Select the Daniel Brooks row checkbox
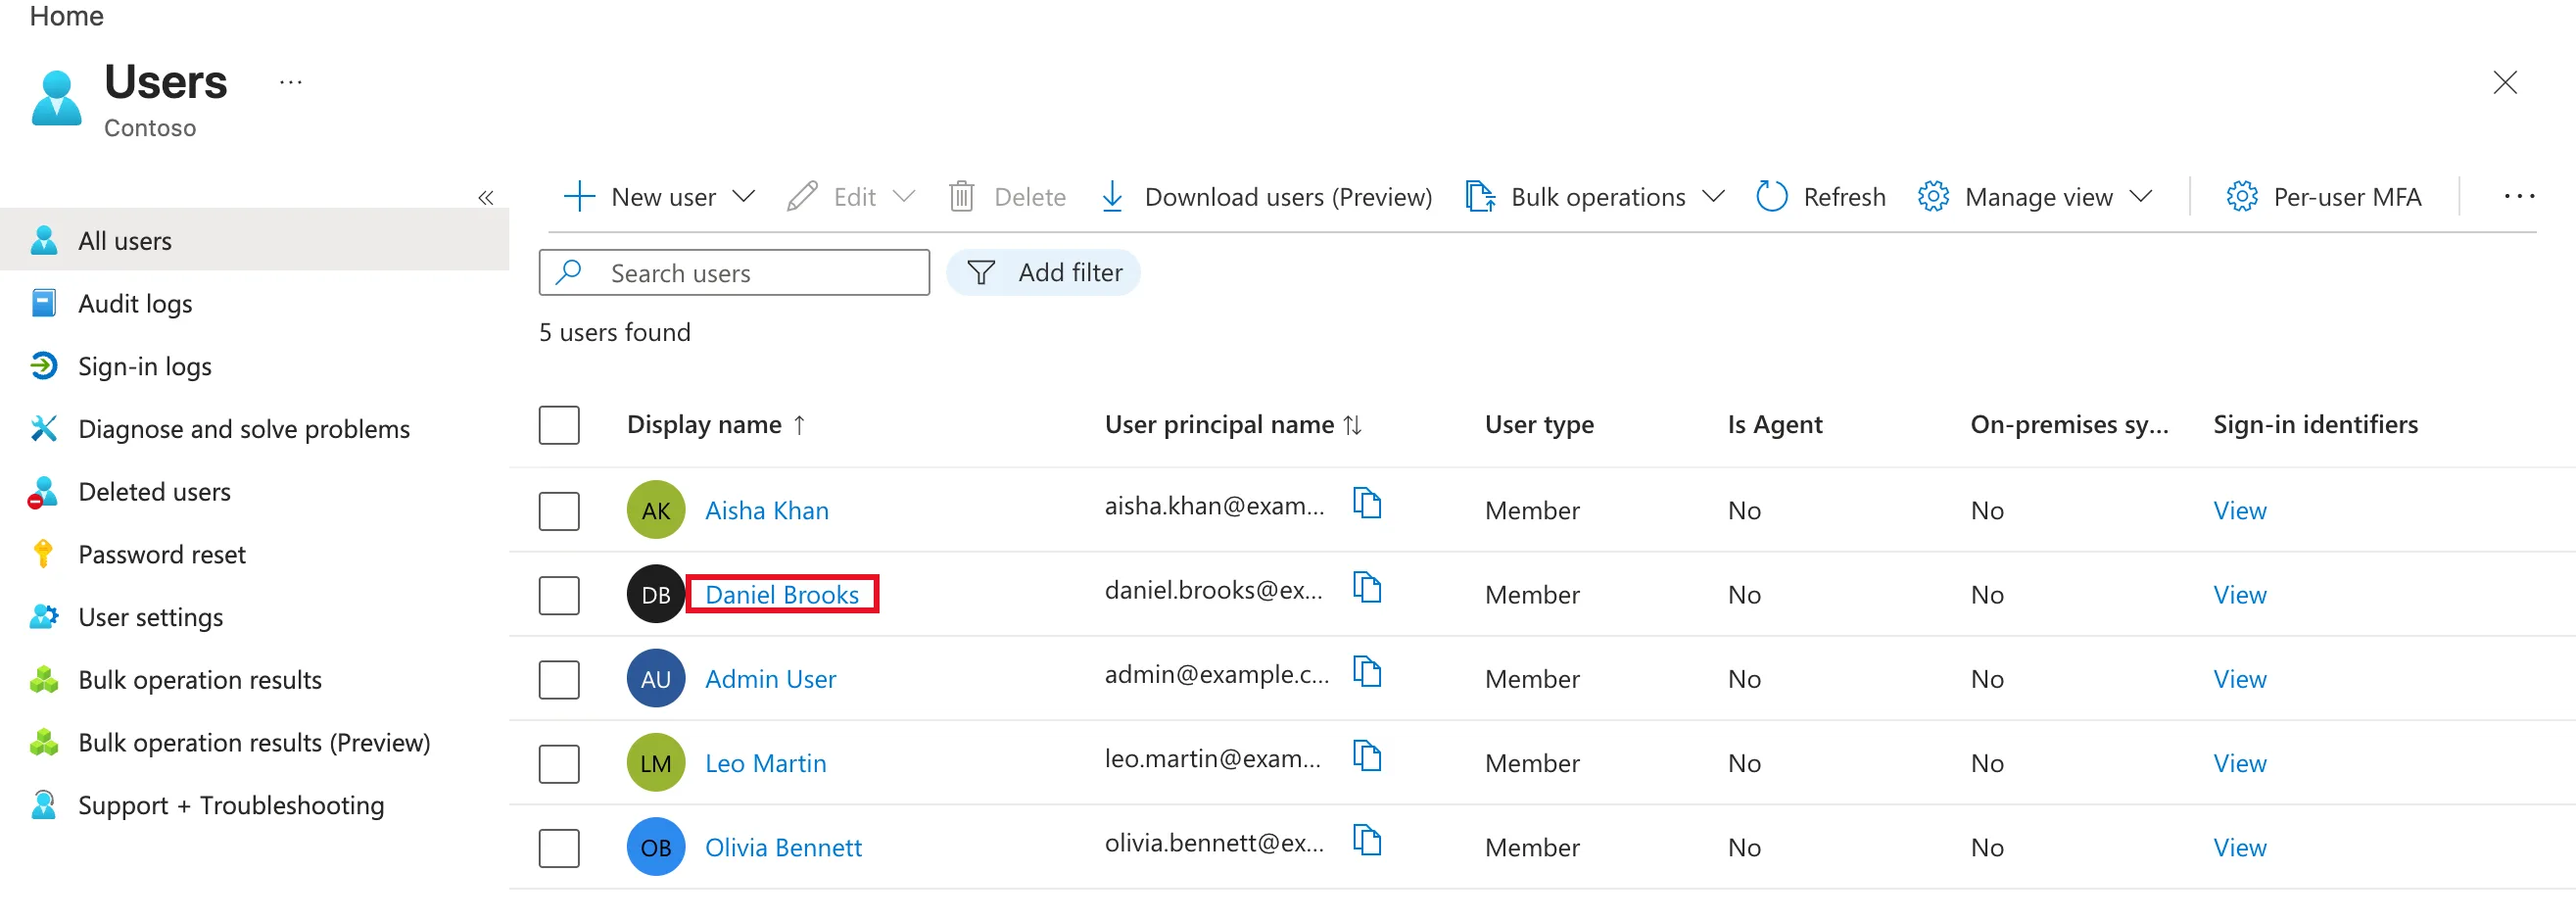 pos(559,595)
